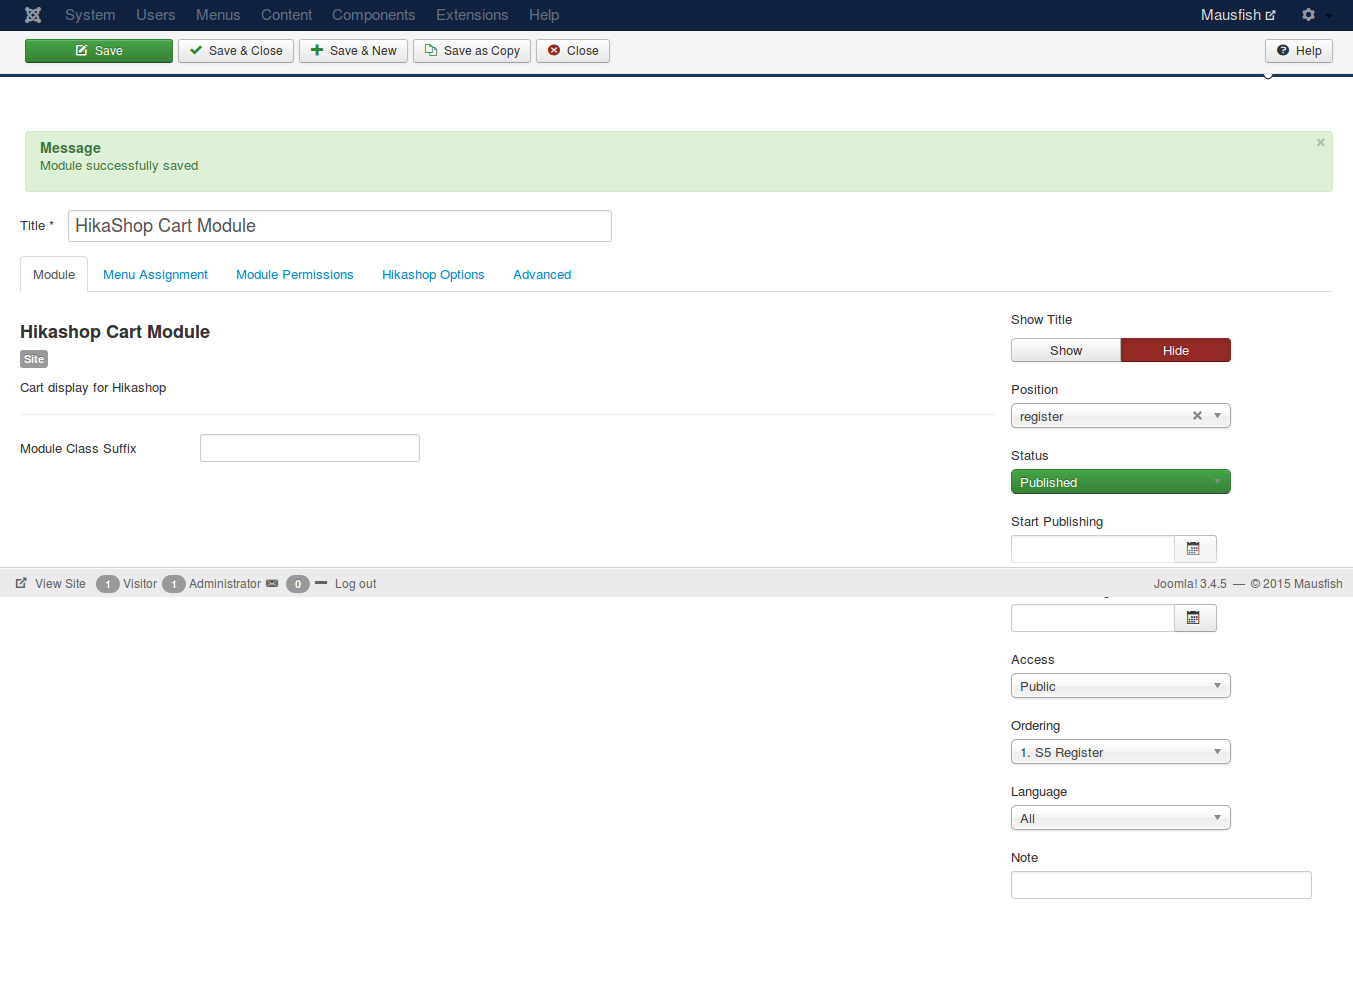Screen dimensions: 1353x985
Task: Click the Start Publishing date field
Action: [x=1092, y=549]
